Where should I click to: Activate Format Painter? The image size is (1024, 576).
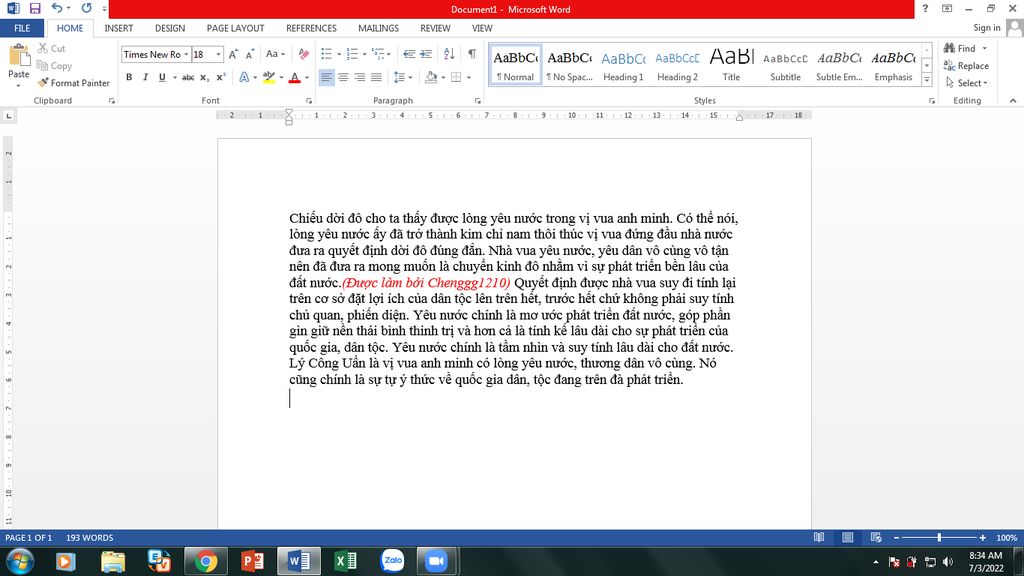[73, 83]
